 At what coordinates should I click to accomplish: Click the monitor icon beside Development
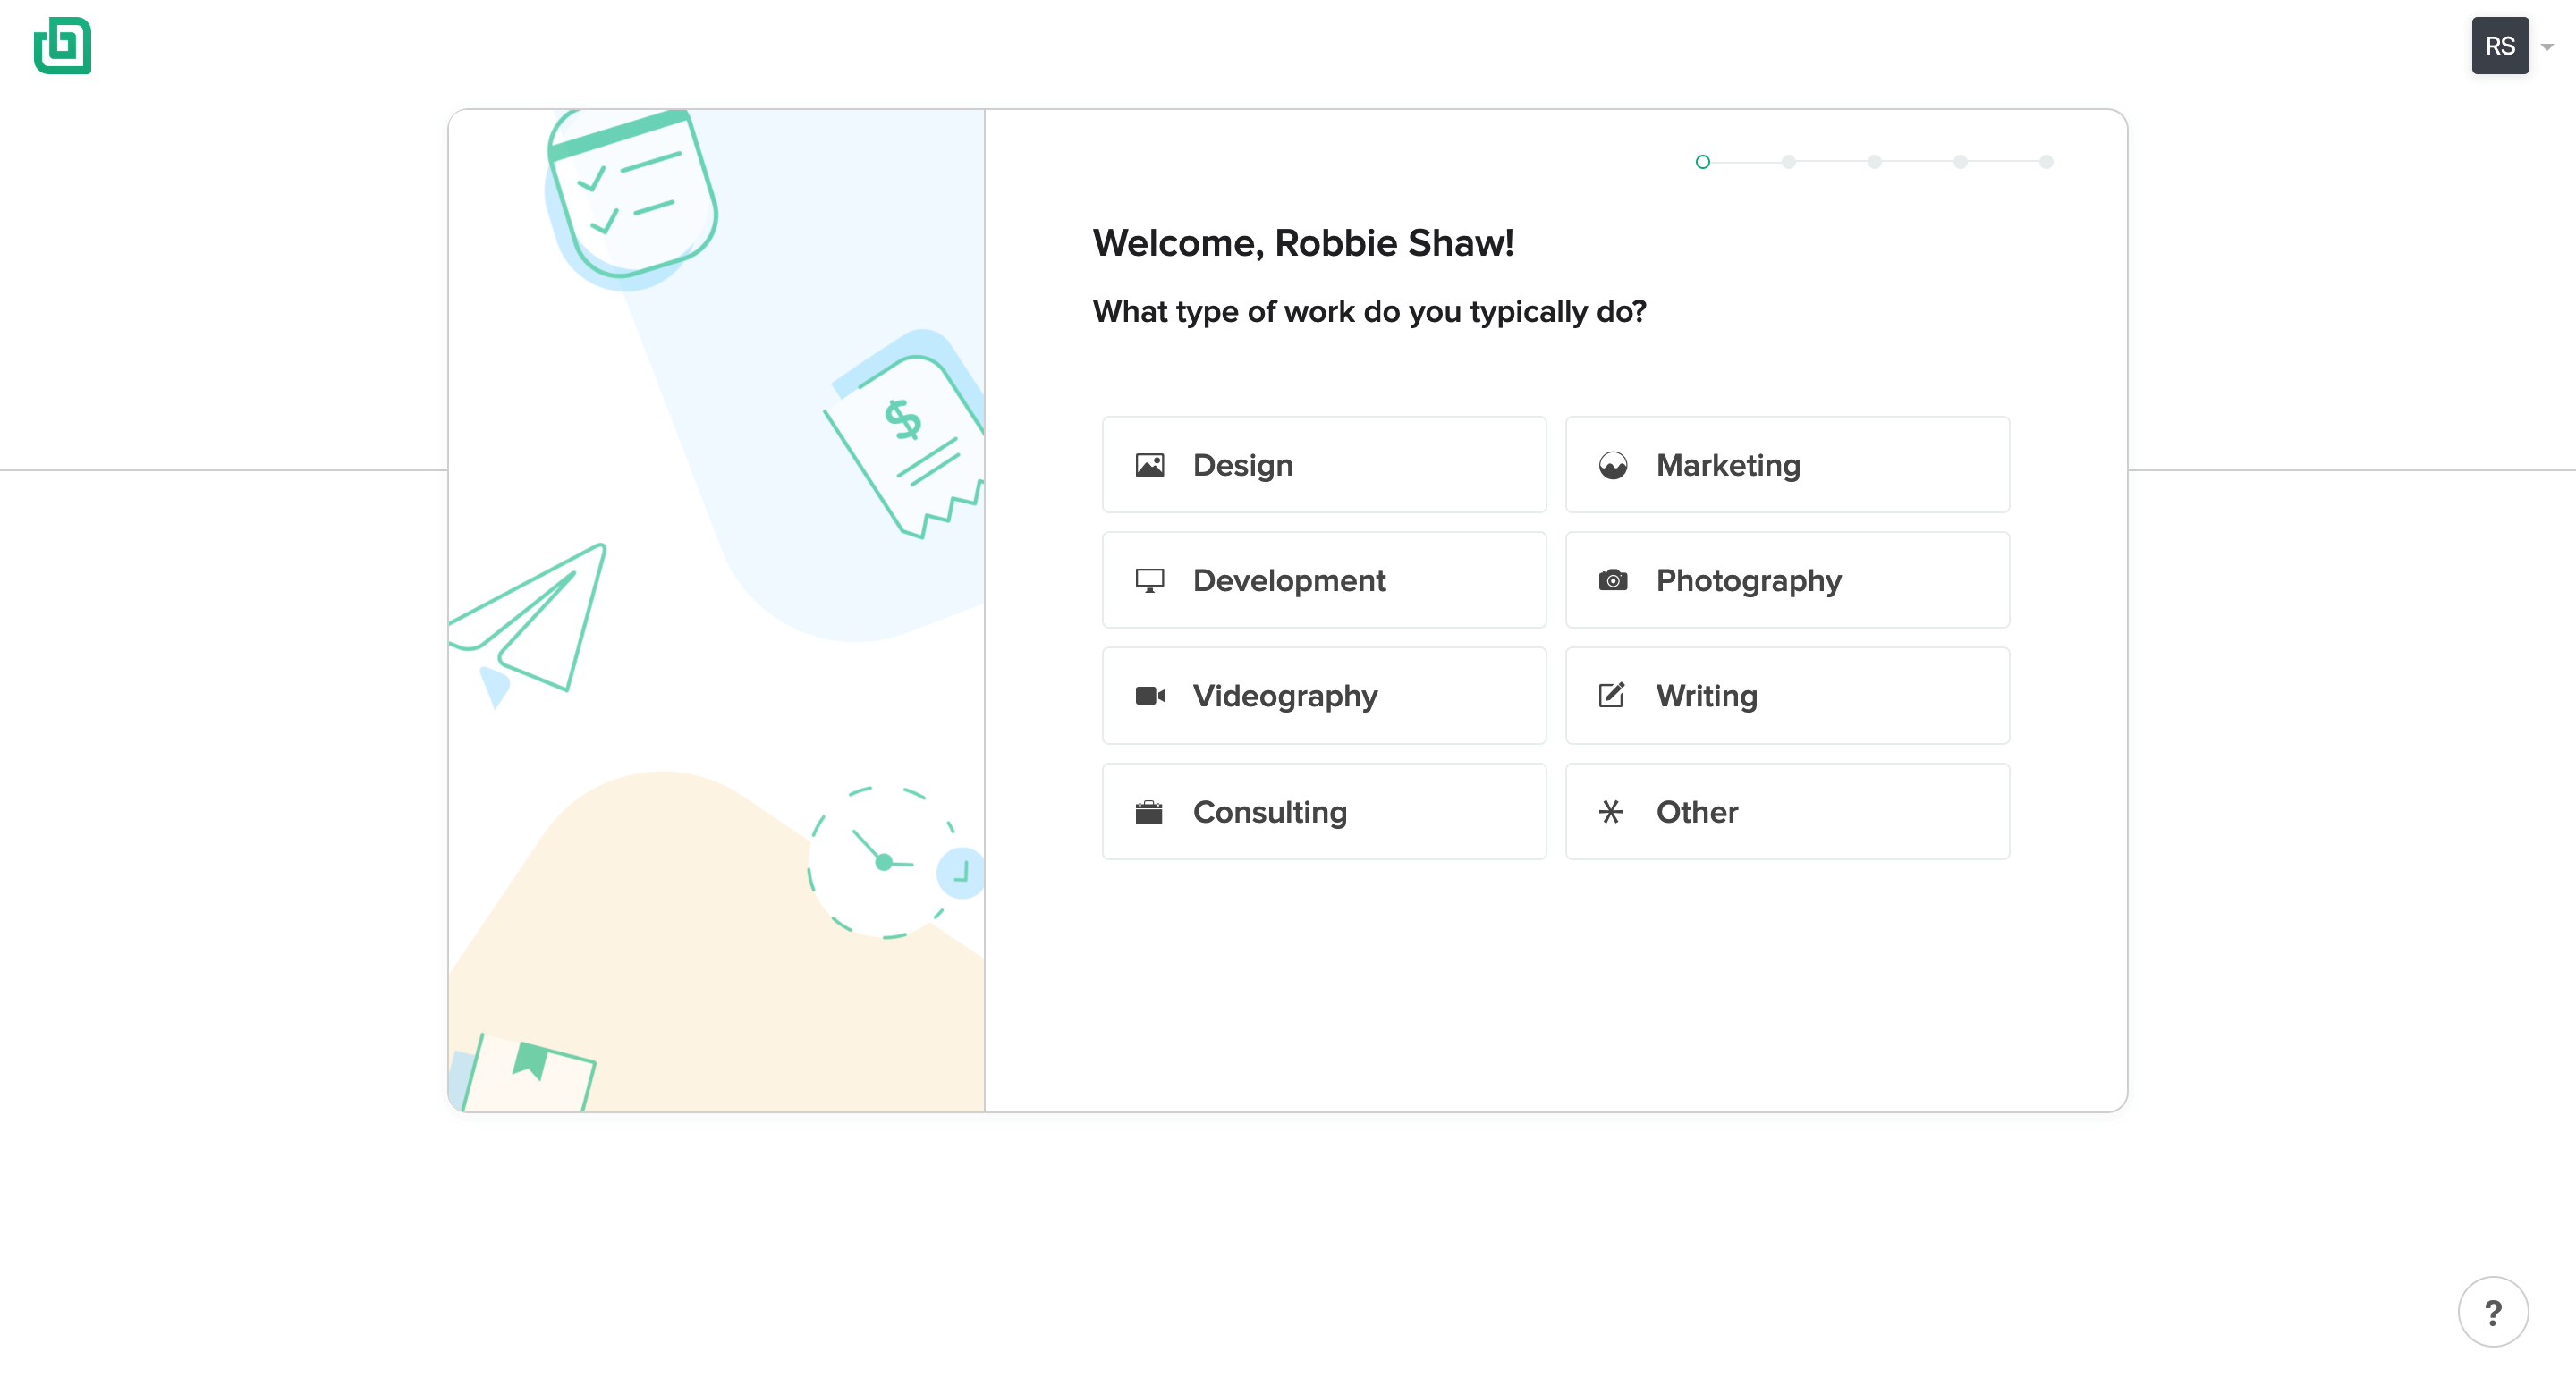click(x=1149, y=581)
